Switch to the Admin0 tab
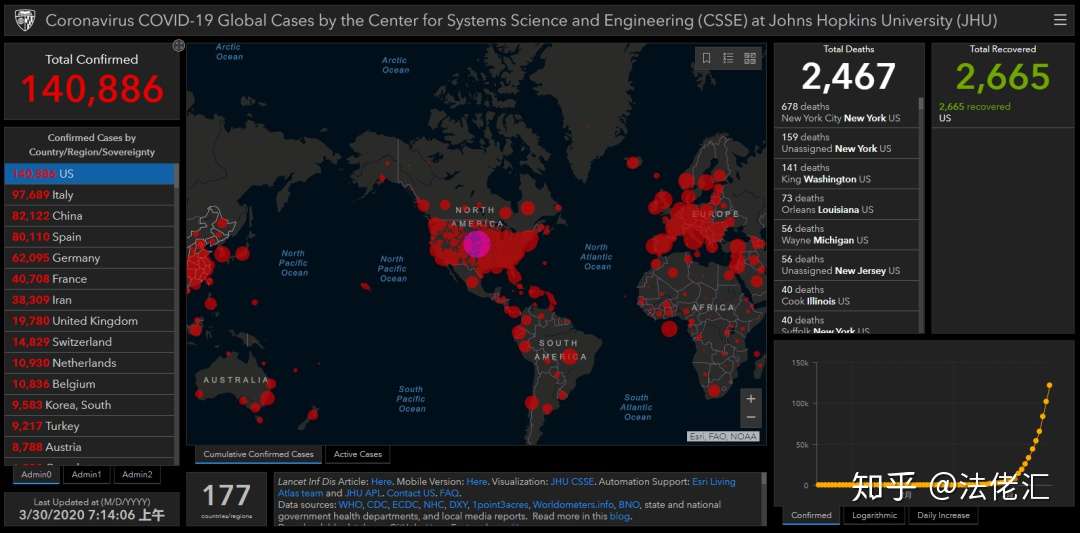 click(x=37, y=474)
